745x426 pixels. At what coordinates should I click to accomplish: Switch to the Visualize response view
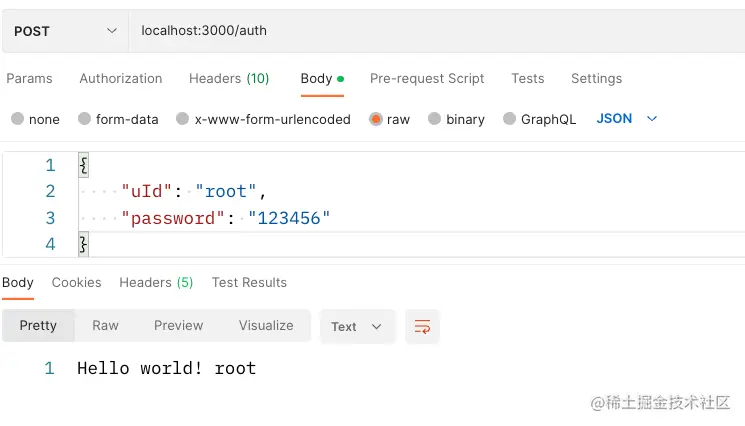pos(266,326)
